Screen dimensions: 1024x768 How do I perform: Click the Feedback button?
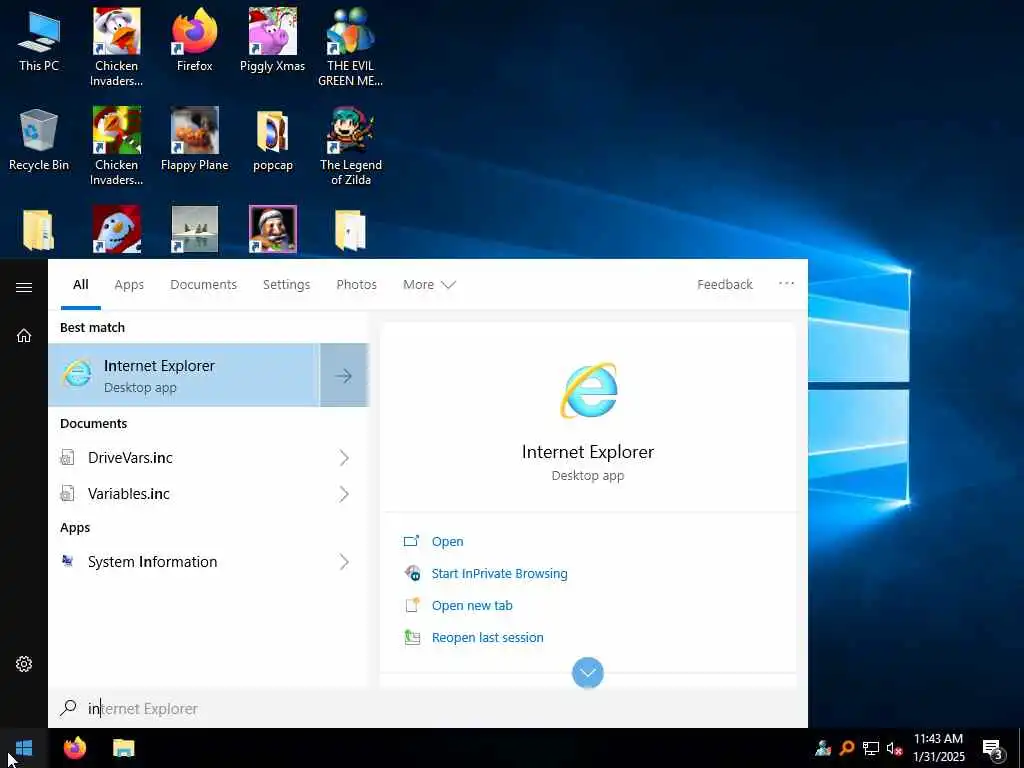pos(725,285)
